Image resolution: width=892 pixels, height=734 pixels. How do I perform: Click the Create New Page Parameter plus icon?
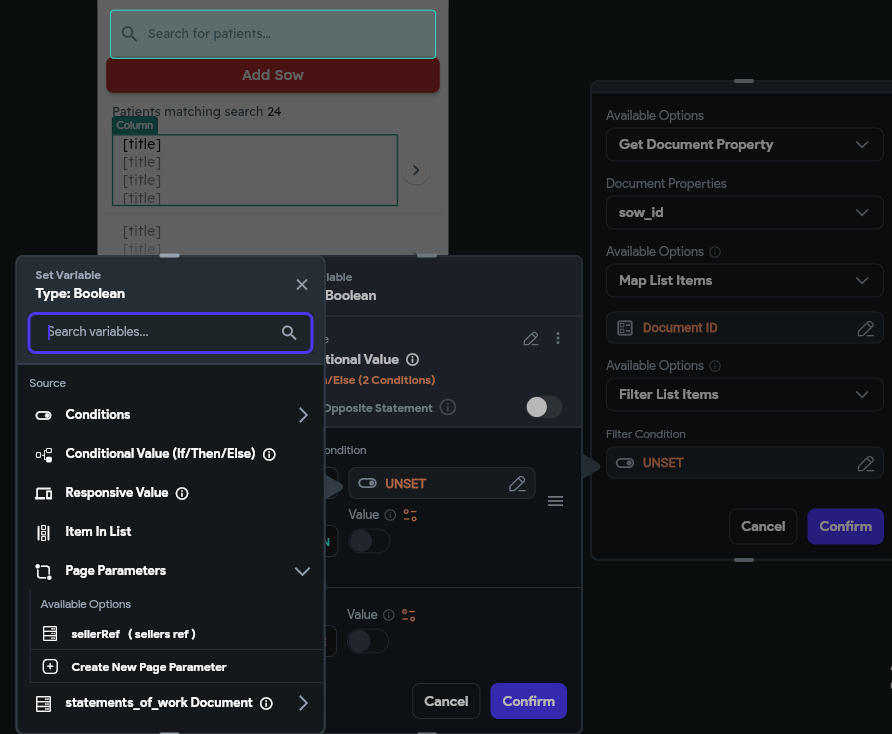click(x=50, y=667)
